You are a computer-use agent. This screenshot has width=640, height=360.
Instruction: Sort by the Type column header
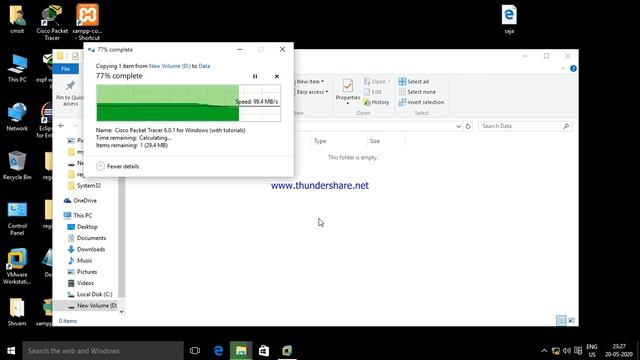pos(320,141)
